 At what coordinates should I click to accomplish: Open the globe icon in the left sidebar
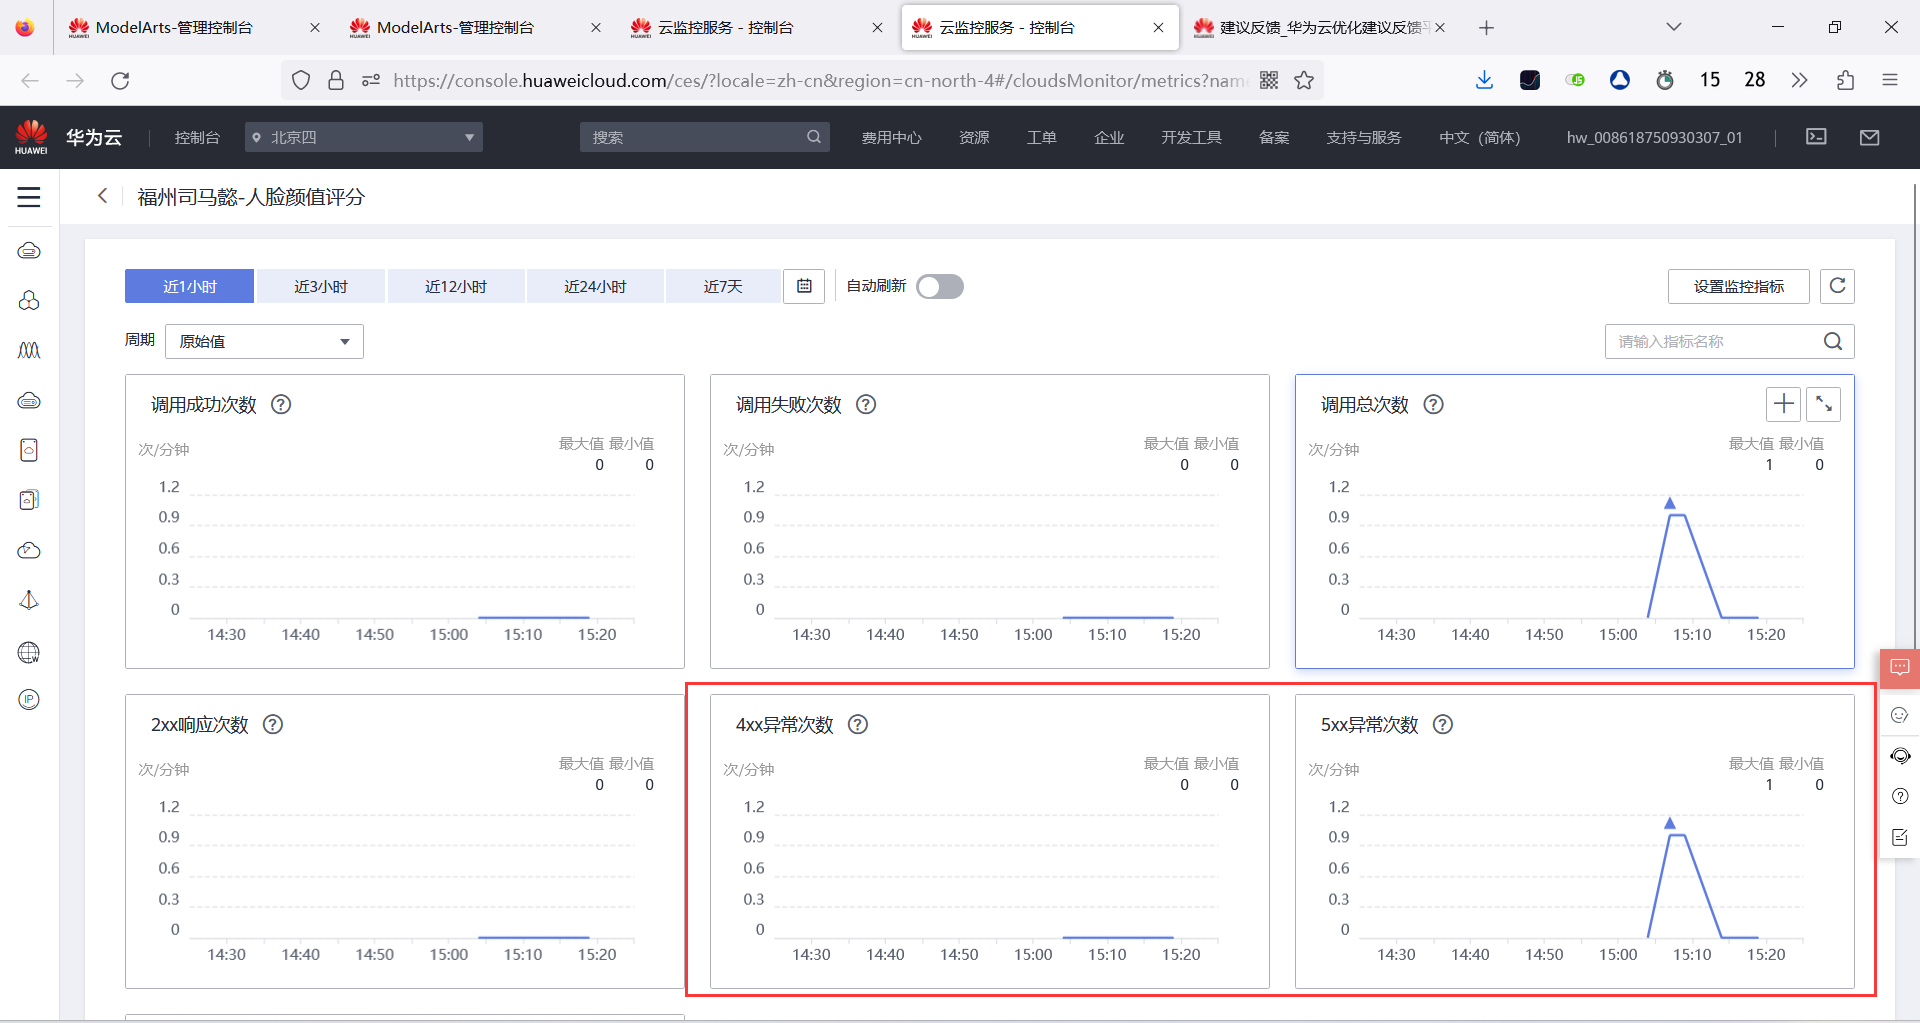pyautogui.click(x=29, y=653)
